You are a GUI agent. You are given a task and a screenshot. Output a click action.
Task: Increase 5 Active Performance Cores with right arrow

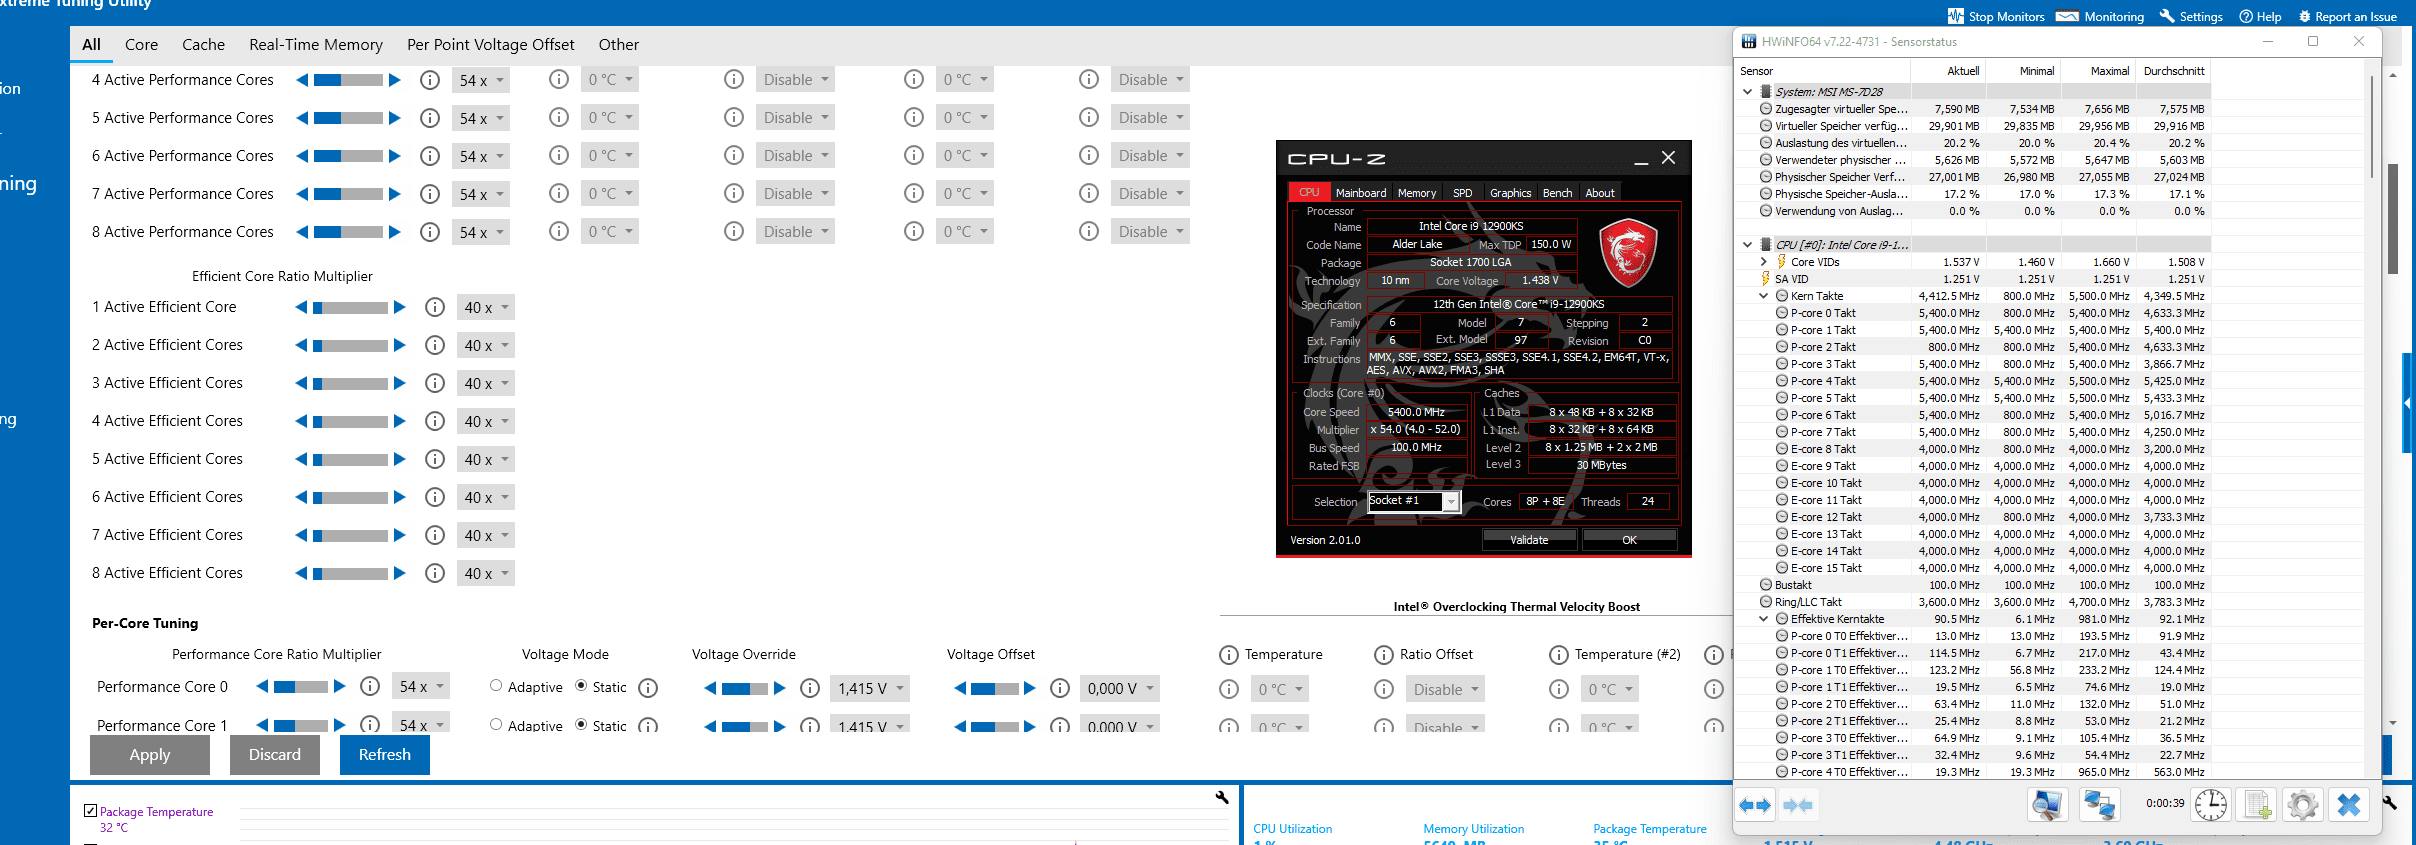point(394,118)
